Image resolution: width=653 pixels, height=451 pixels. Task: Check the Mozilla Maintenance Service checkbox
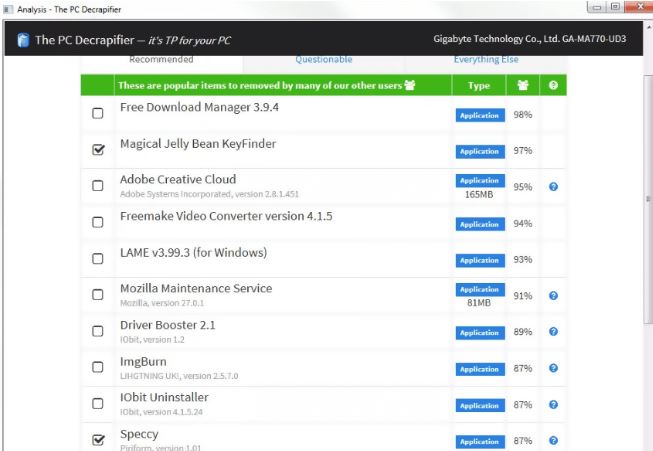point(97,294)
